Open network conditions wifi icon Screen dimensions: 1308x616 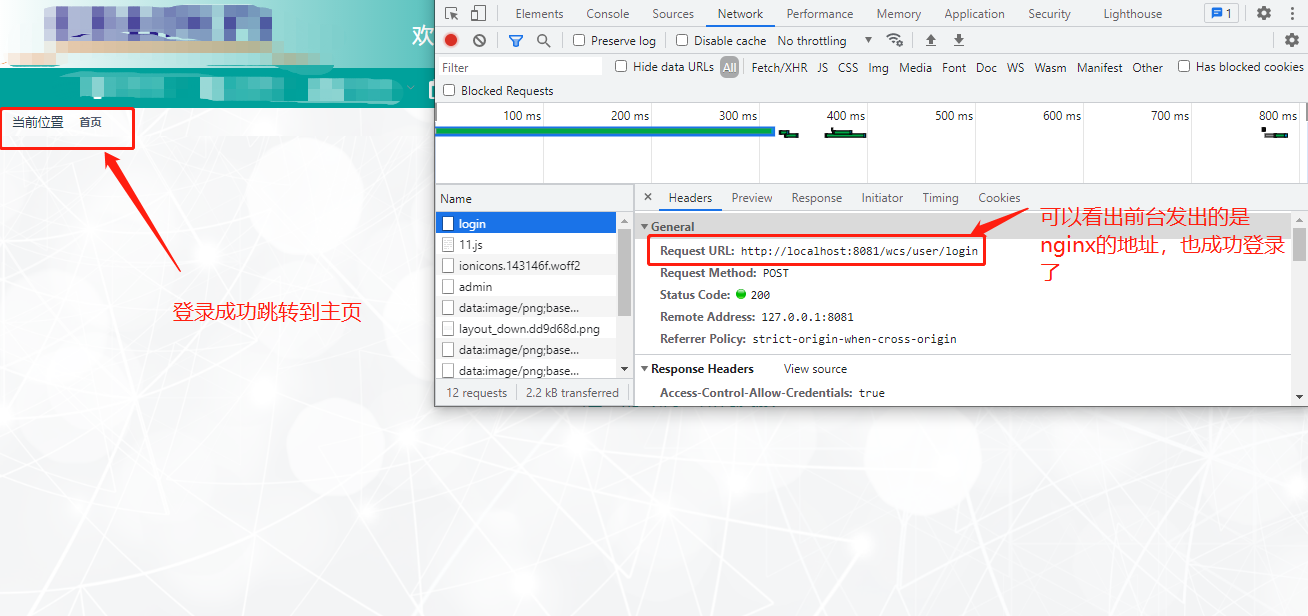(x=895, y=40)
